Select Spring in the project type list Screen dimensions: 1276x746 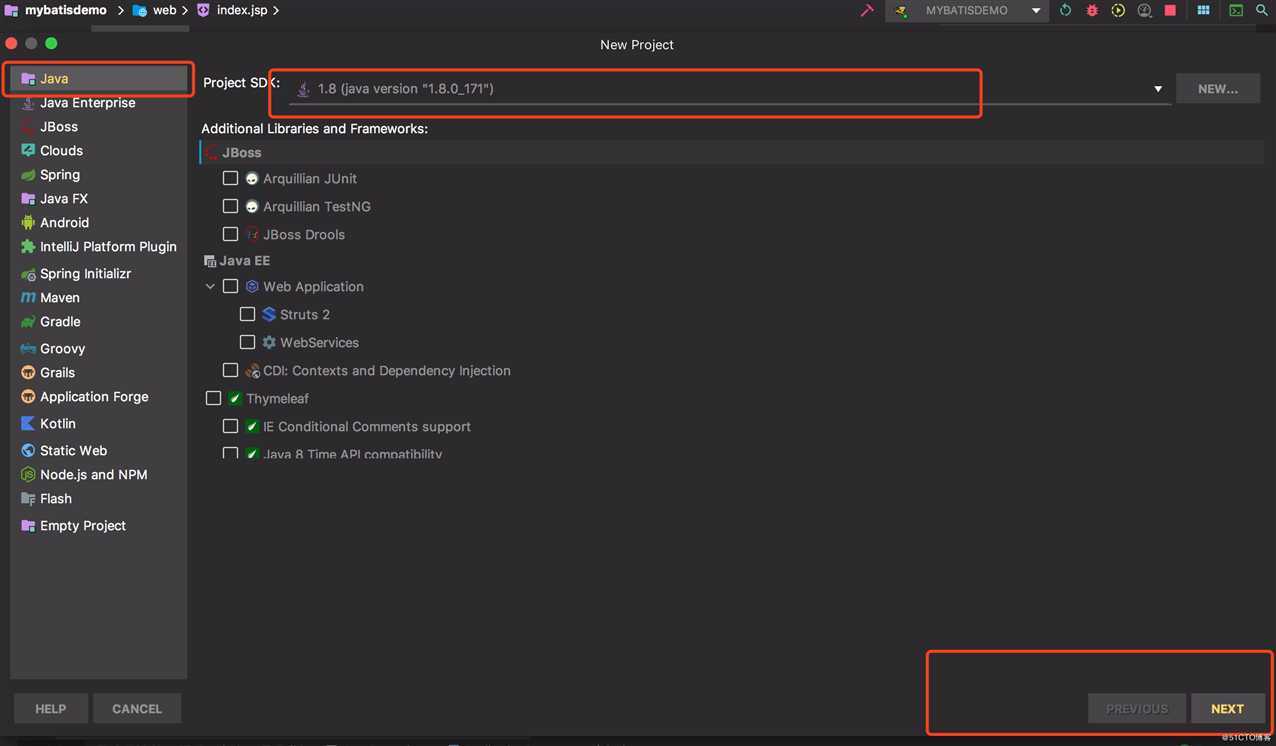(x=98, y=174)
